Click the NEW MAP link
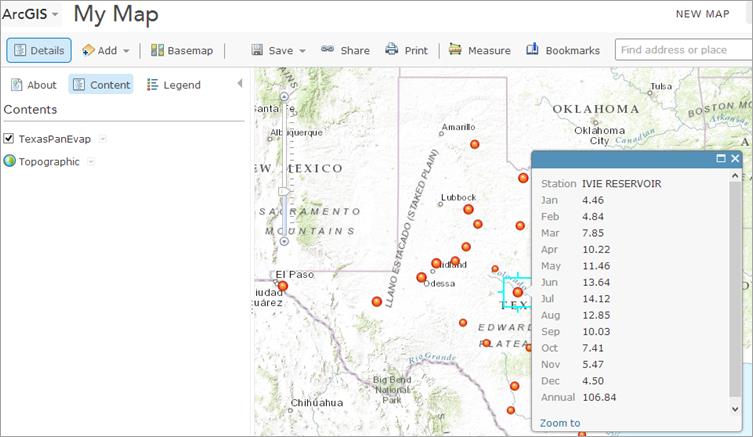This screenshot has width=753, height=437. [x=702, y=14]
